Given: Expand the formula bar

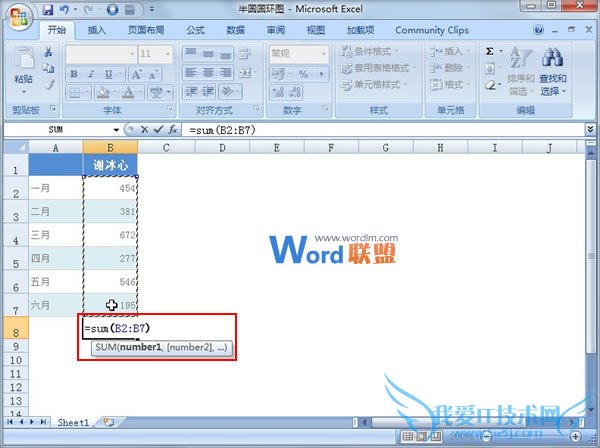Looking at the screenshot, I should [x=590, y=130].
